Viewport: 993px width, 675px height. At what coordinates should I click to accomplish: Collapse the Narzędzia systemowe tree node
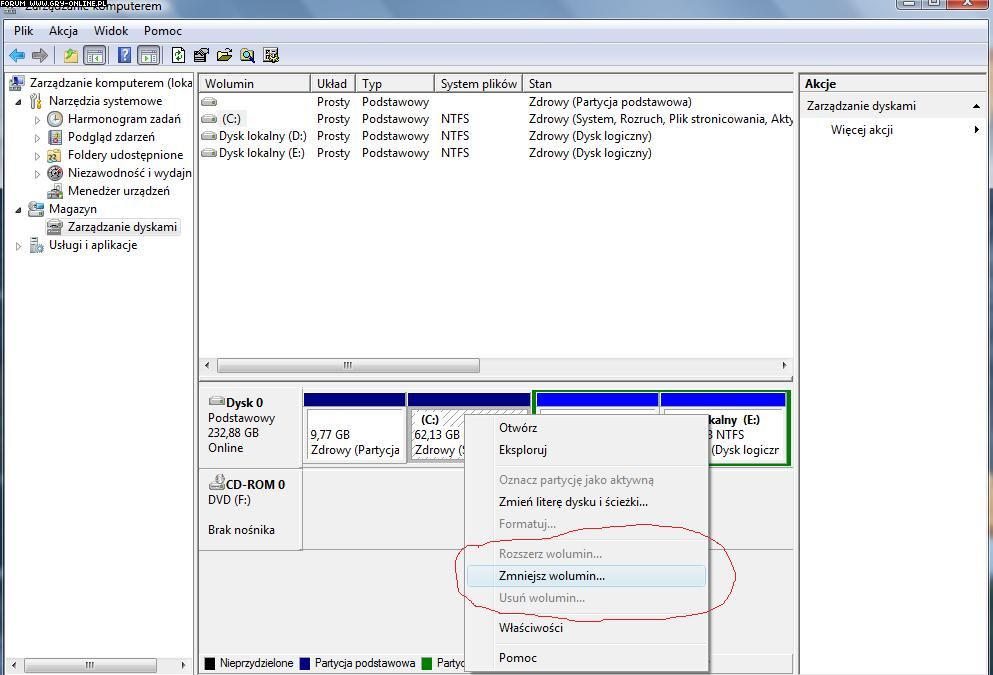tap(19, 101)
